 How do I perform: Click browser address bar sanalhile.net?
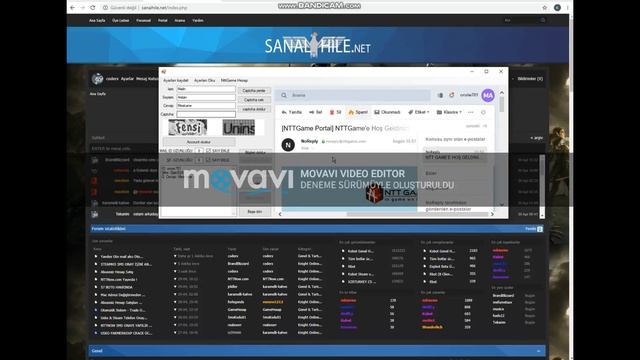click(164, 8)
